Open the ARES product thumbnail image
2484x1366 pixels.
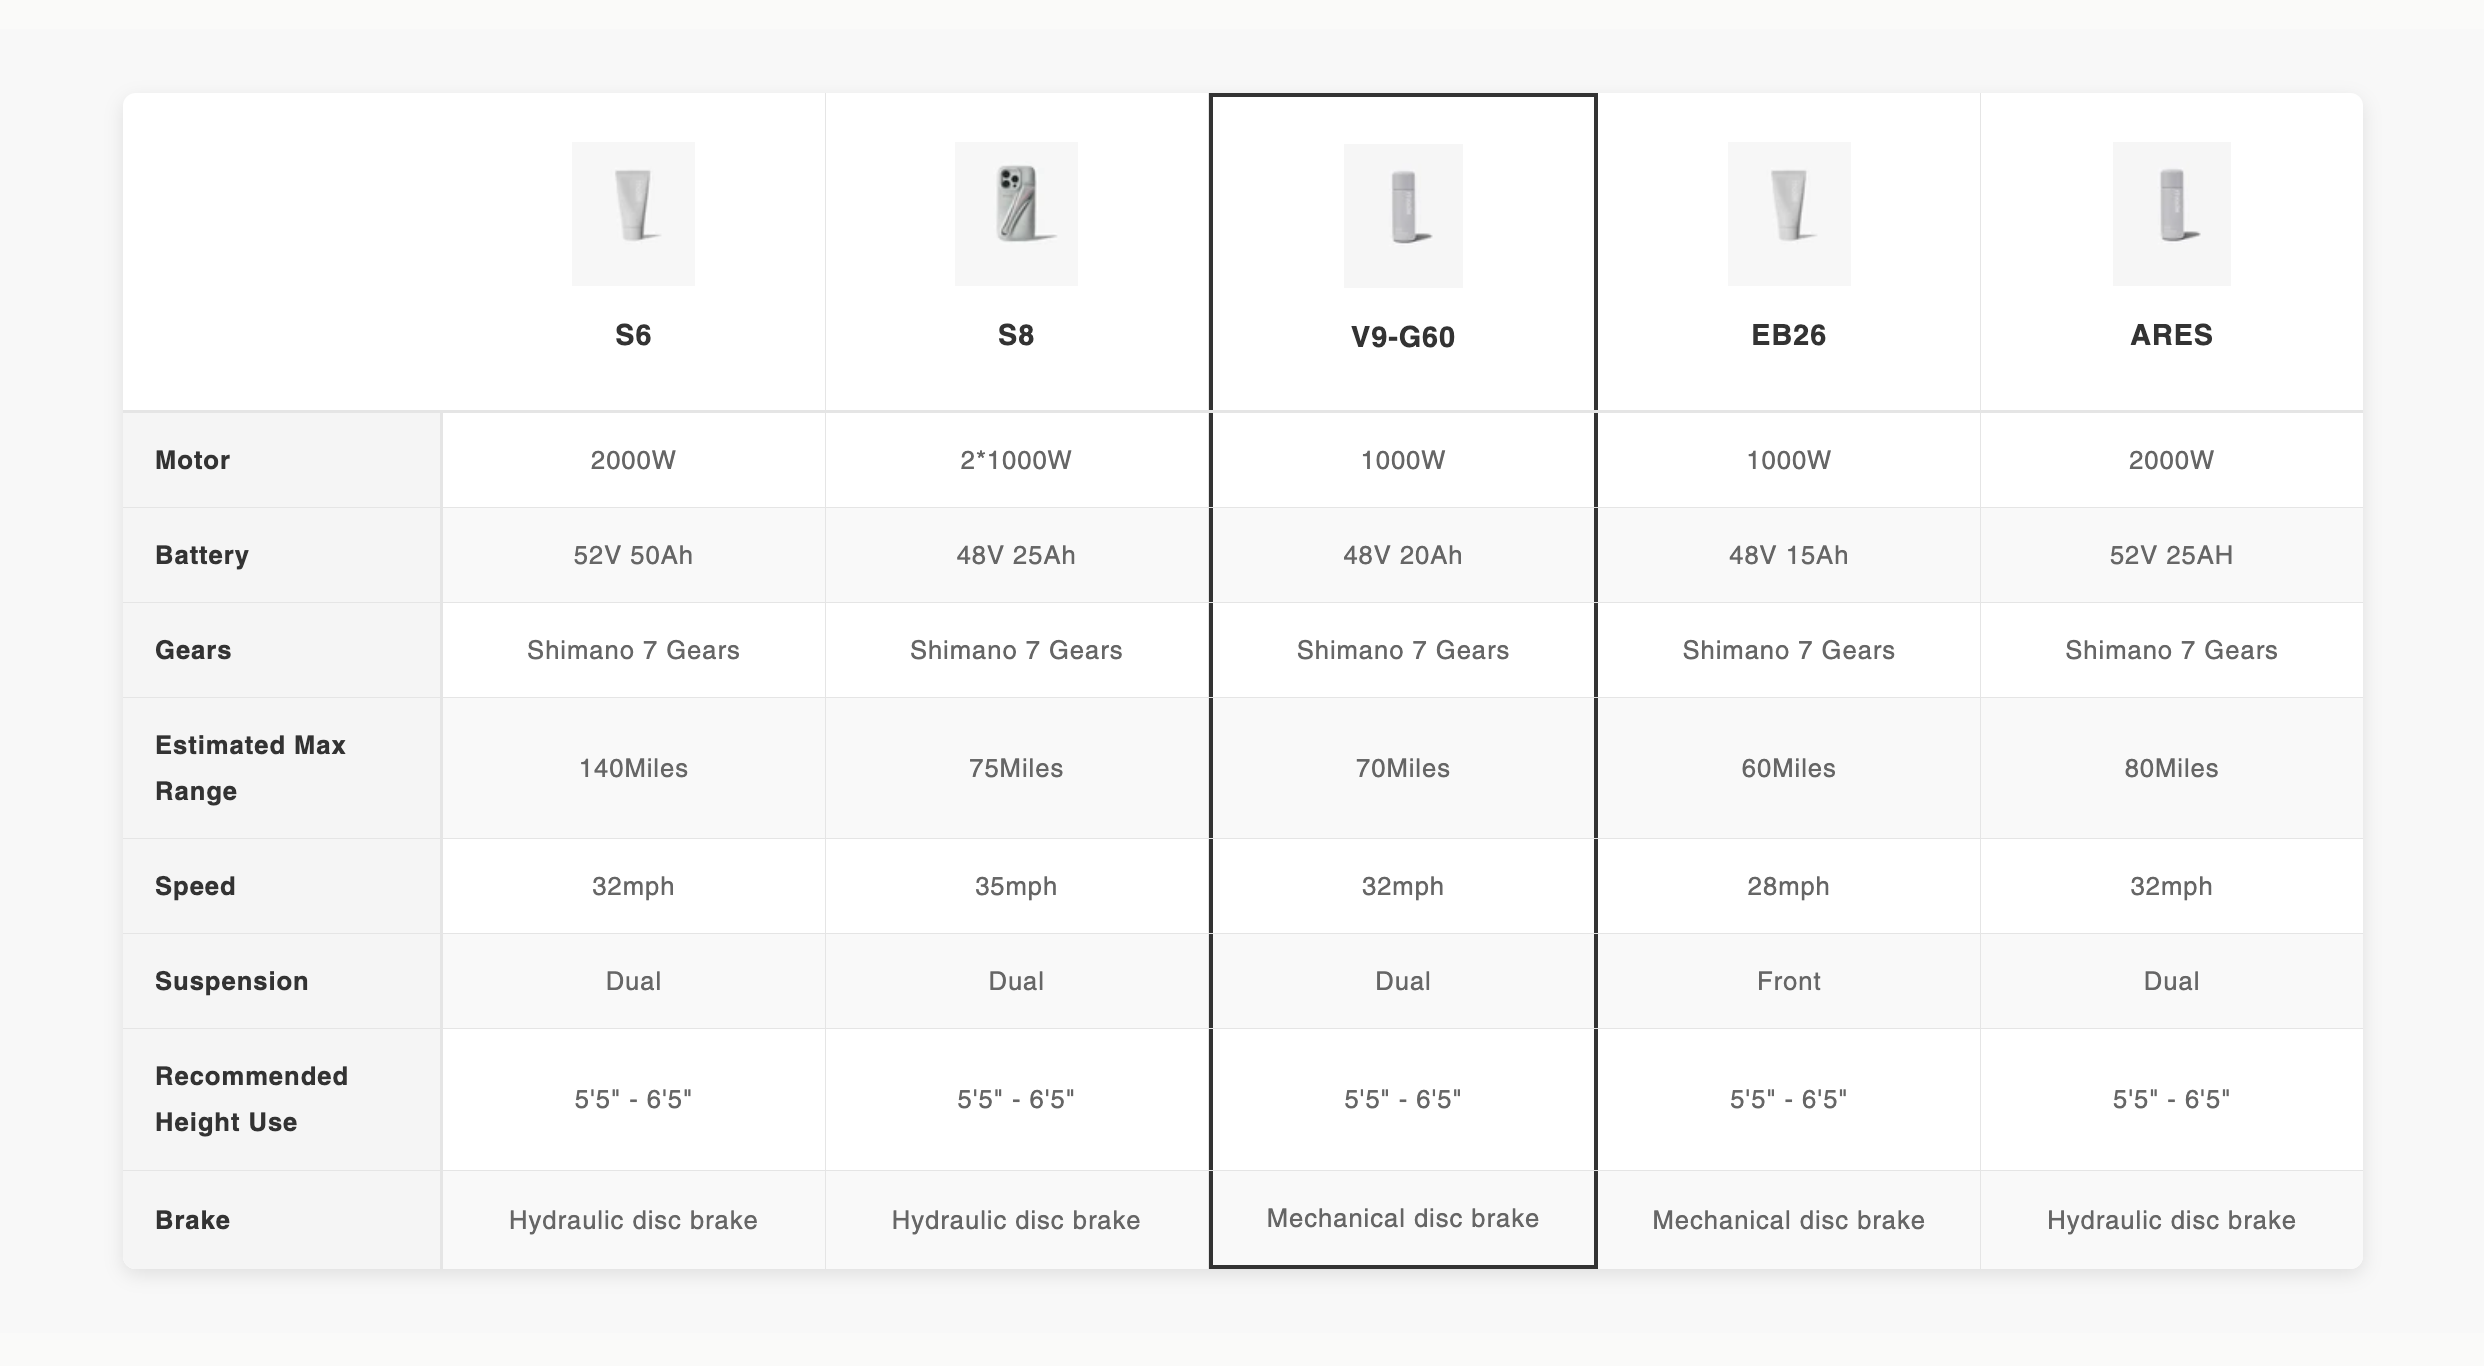[x=2171, y=214]
